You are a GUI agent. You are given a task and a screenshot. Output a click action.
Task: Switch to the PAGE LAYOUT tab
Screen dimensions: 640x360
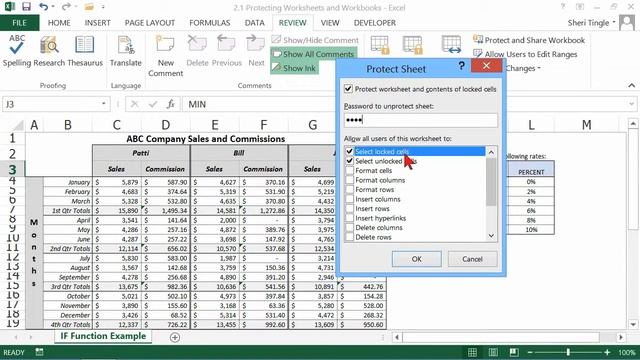tap(150, 23)
